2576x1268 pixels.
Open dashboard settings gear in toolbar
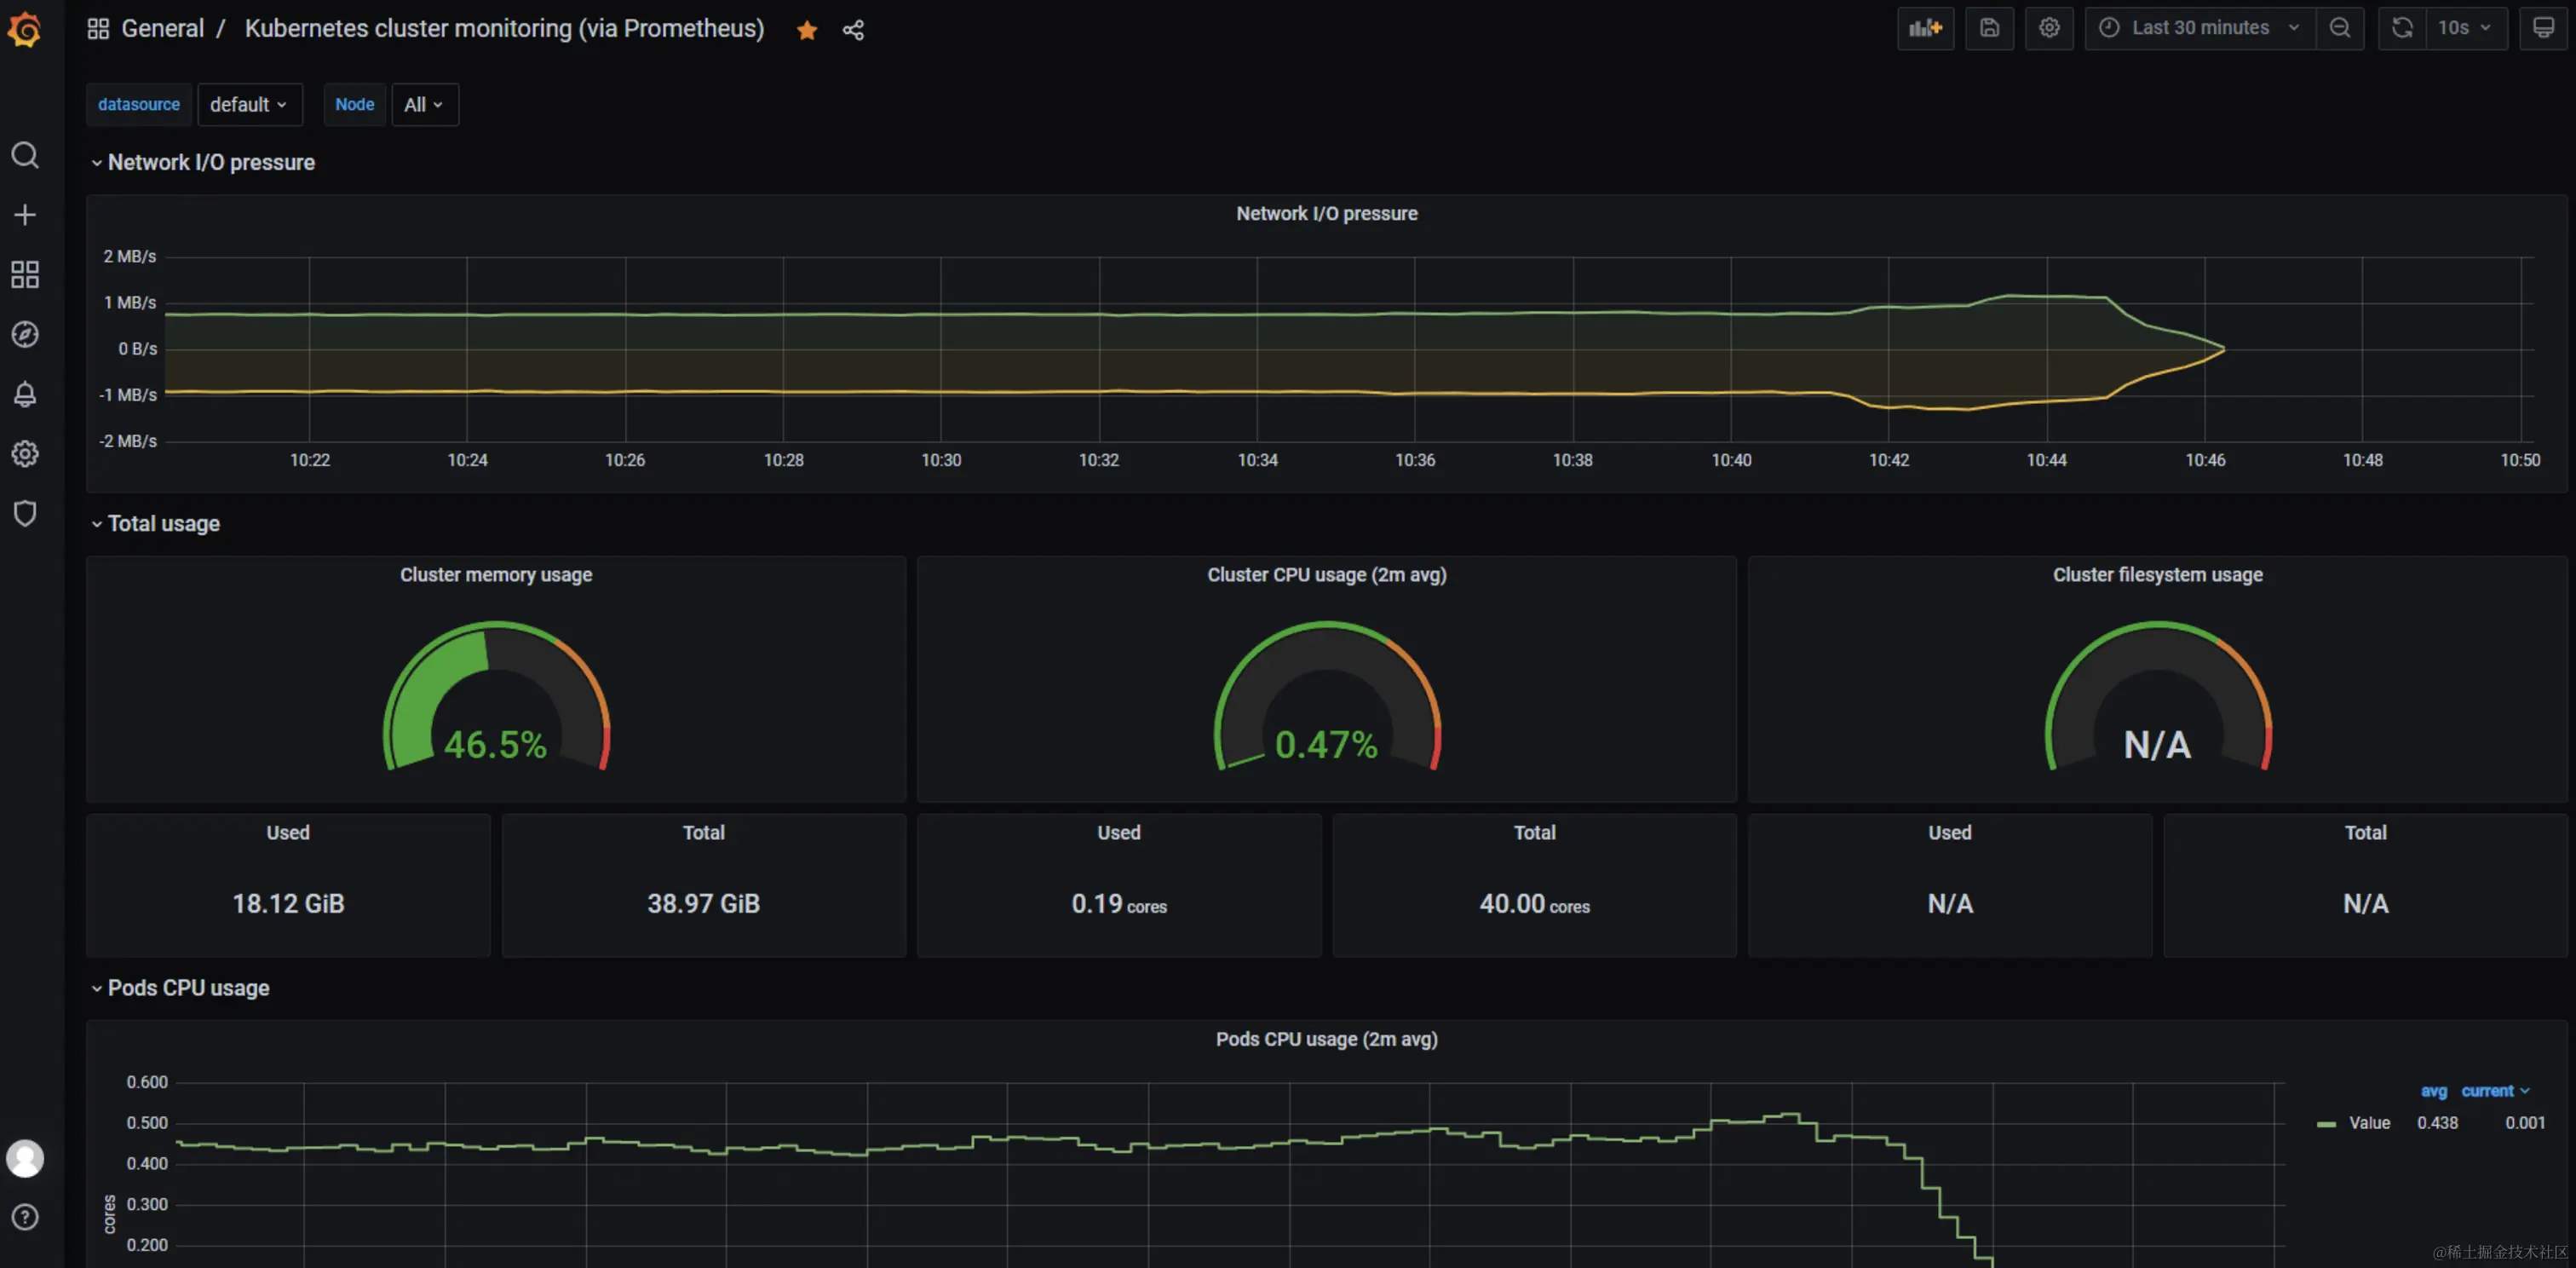(2049, 28)
